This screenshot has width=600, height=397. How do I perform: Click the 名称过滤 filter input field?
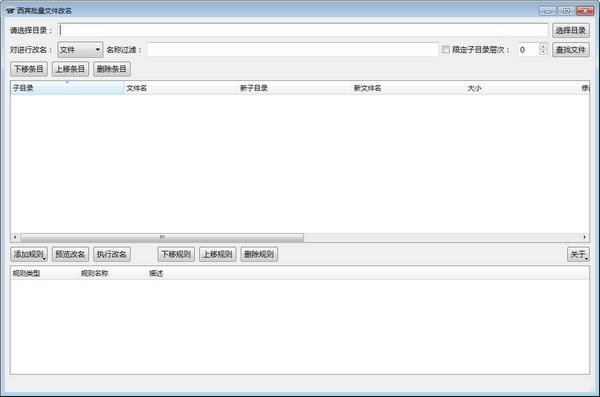coord(293,50)
